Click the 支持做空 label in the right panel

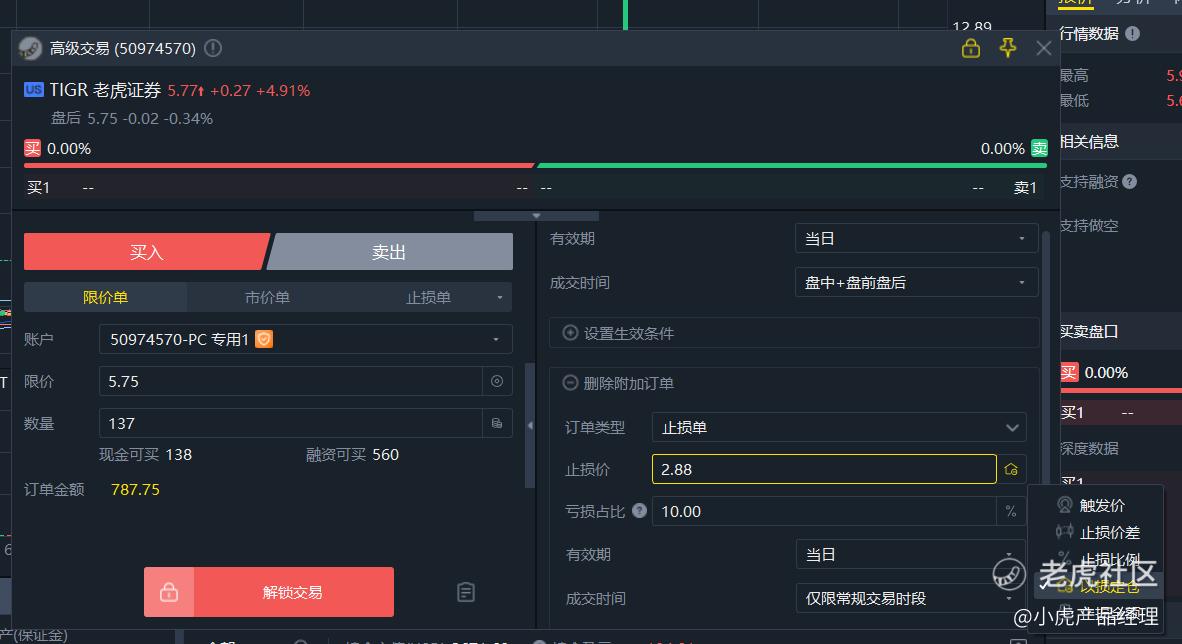(x=1089, y=225)
